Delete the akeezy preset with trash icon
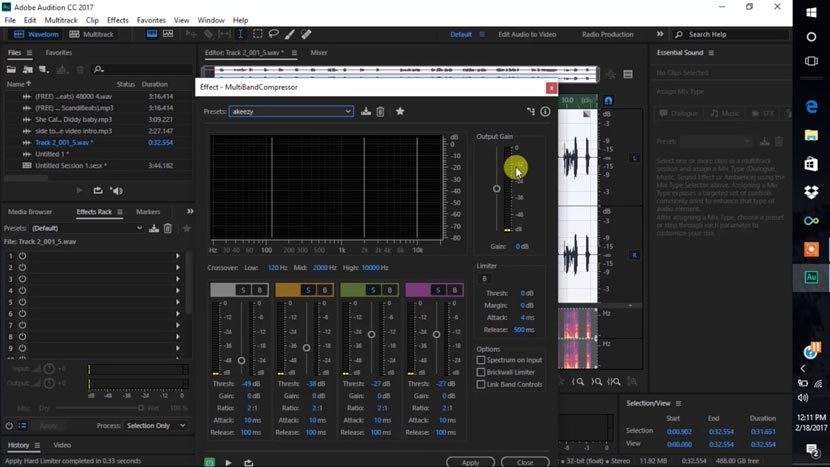 (x=380, y=111)
